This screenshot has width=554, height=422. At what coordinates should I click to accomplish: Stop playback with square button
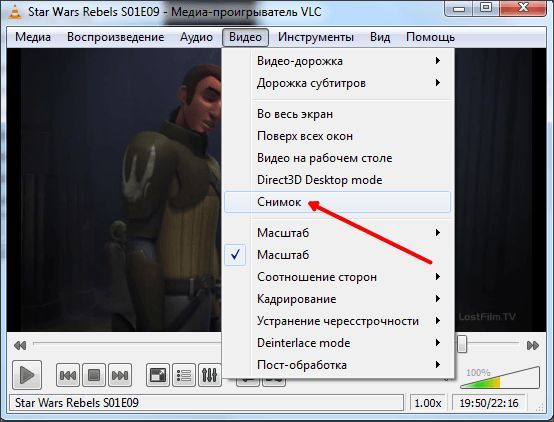tap(94, 375)
